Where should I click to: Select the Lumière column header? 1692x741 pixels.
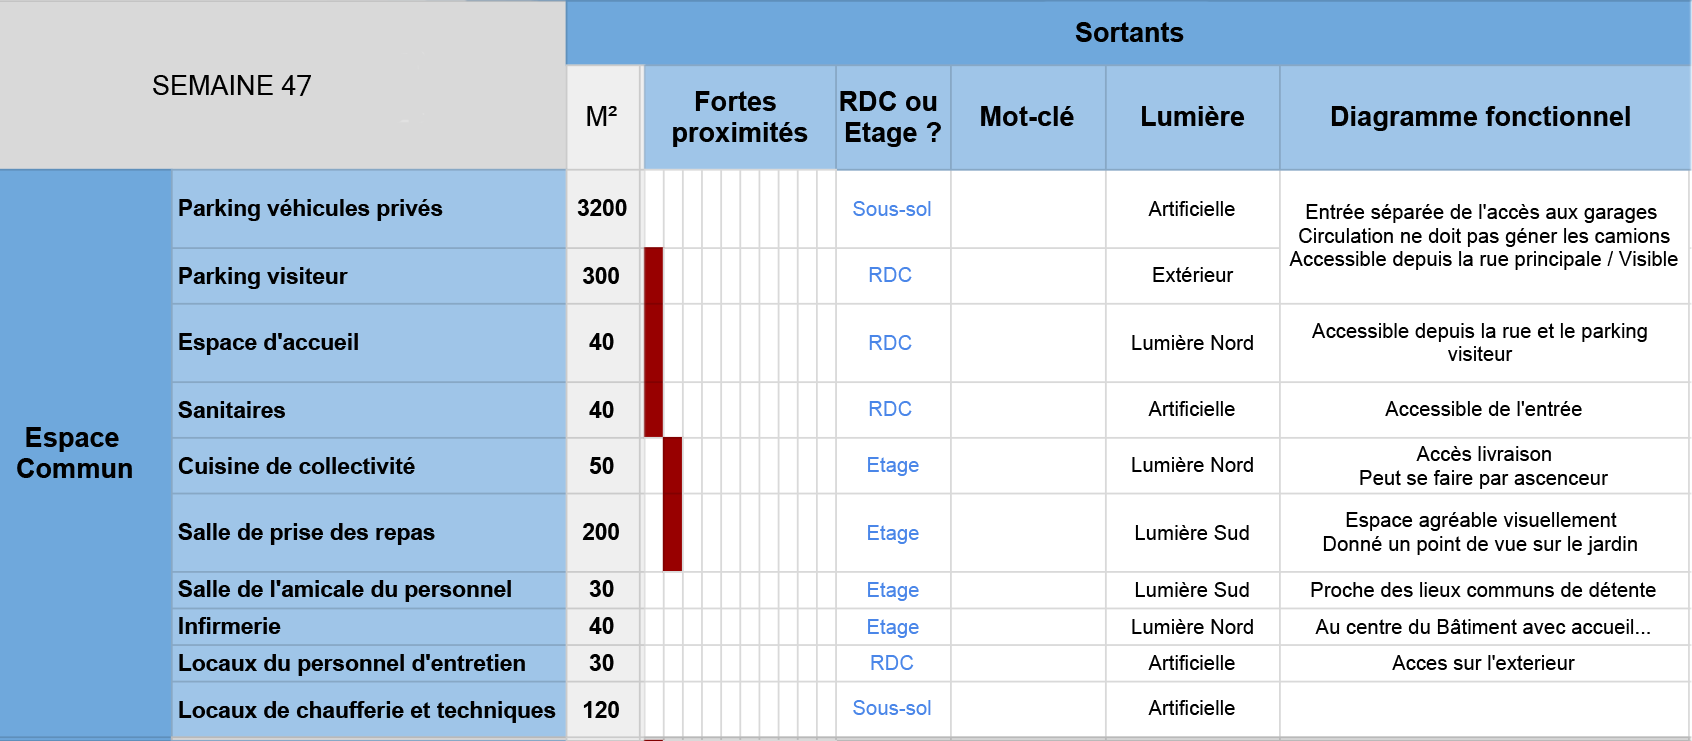(1192, 117)
